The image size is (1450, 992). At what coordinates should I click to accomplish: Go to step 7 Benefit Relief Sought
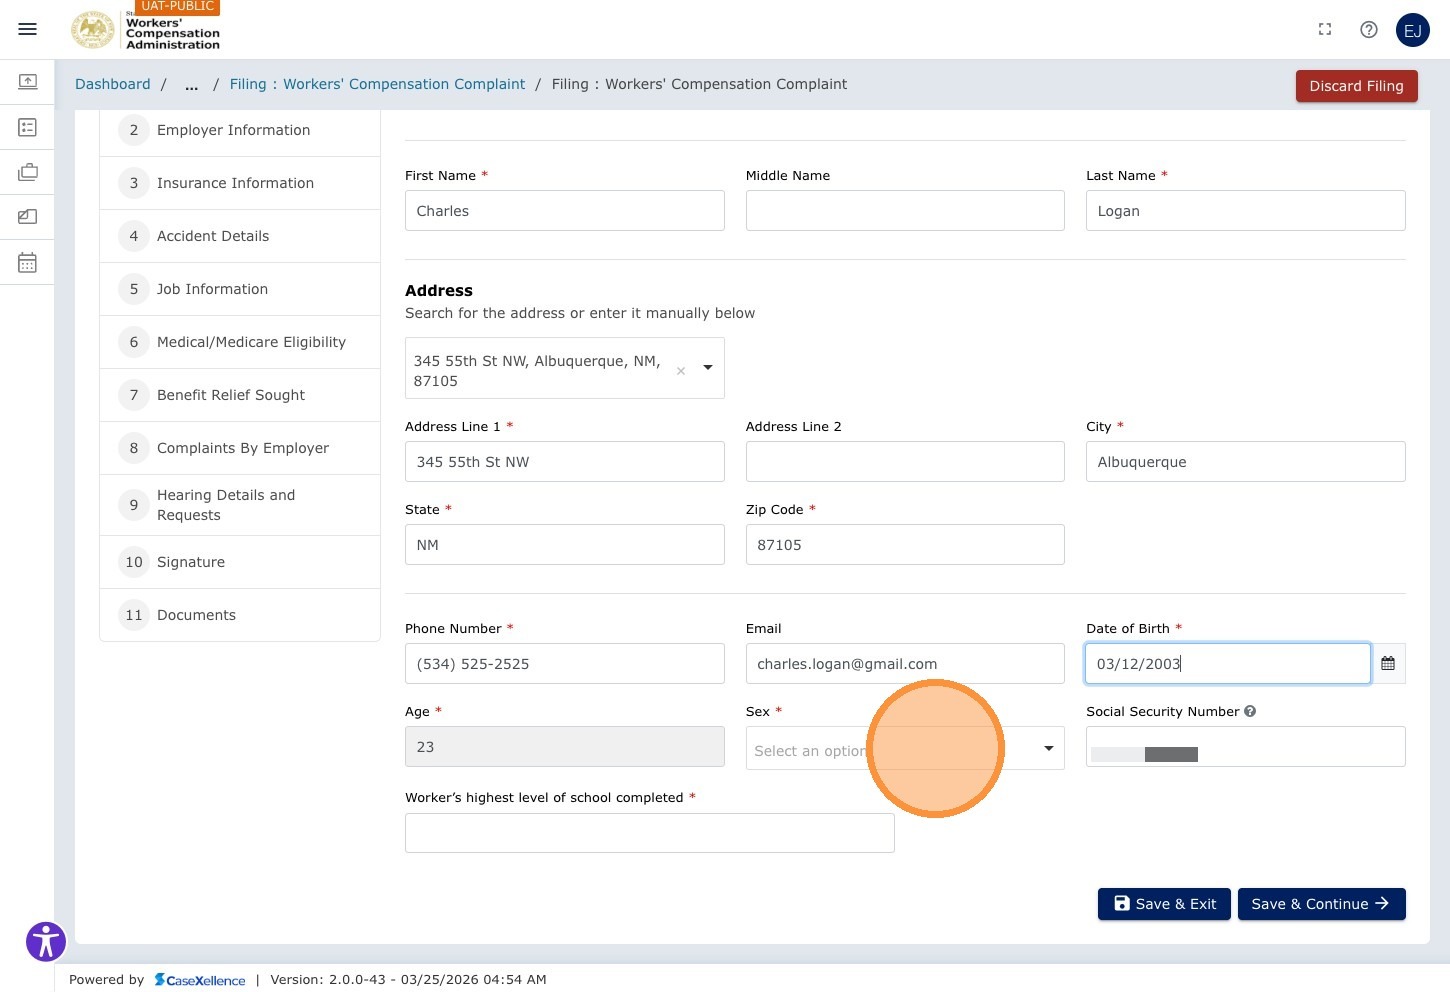pos(240,395)
